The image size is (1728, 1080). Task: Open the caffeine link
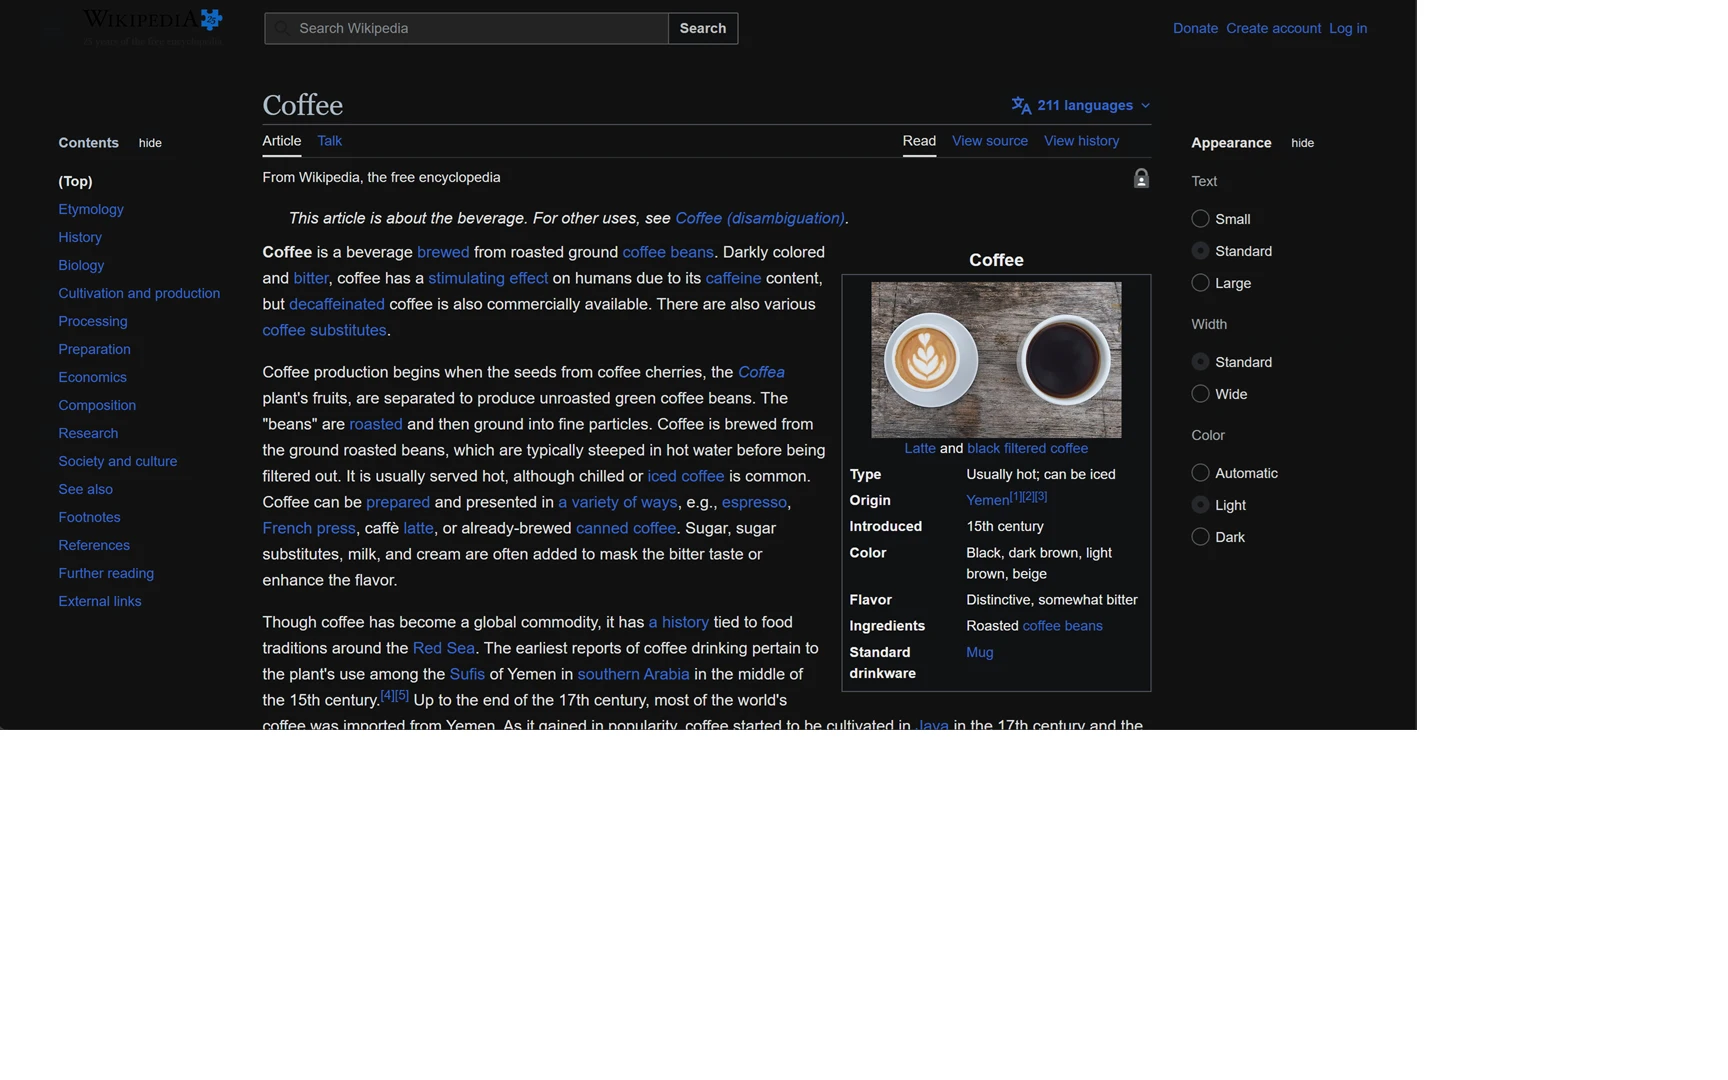pos(733,278)
